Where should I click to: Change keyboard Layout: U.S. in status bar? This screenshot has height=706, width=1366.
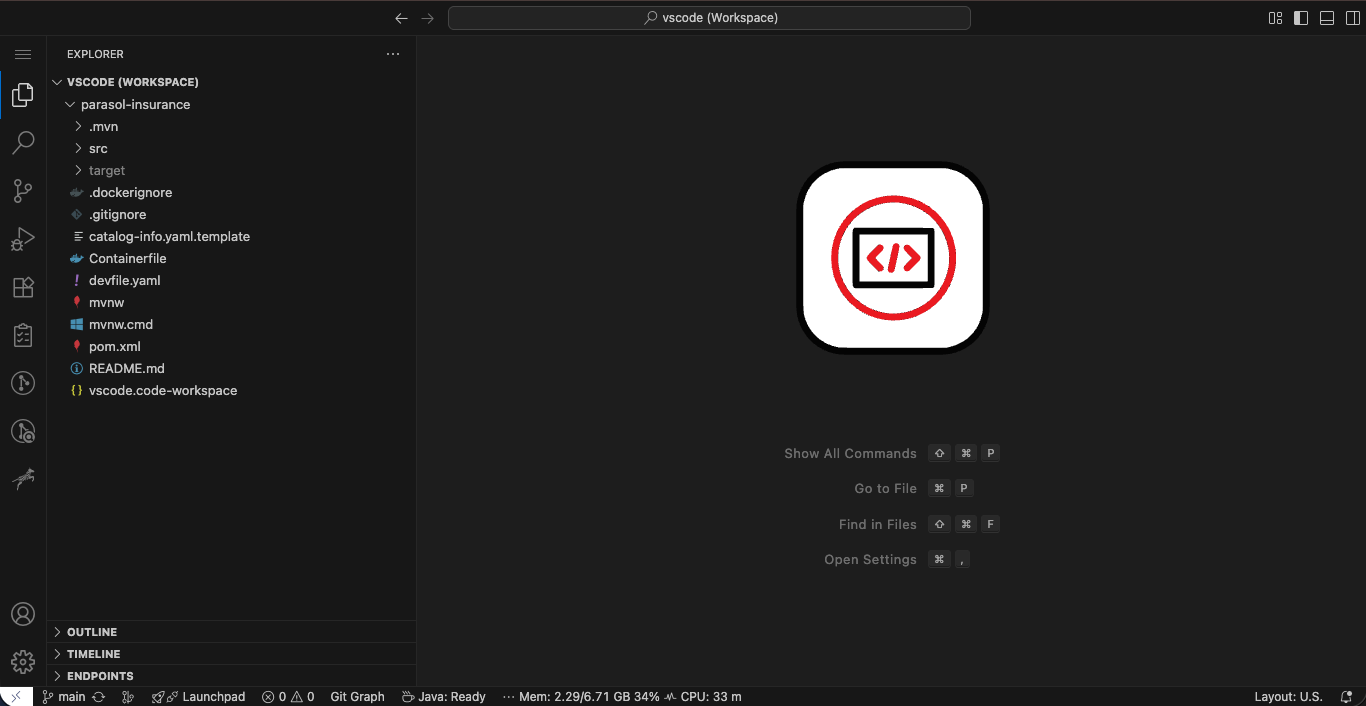click(1288, 697)
